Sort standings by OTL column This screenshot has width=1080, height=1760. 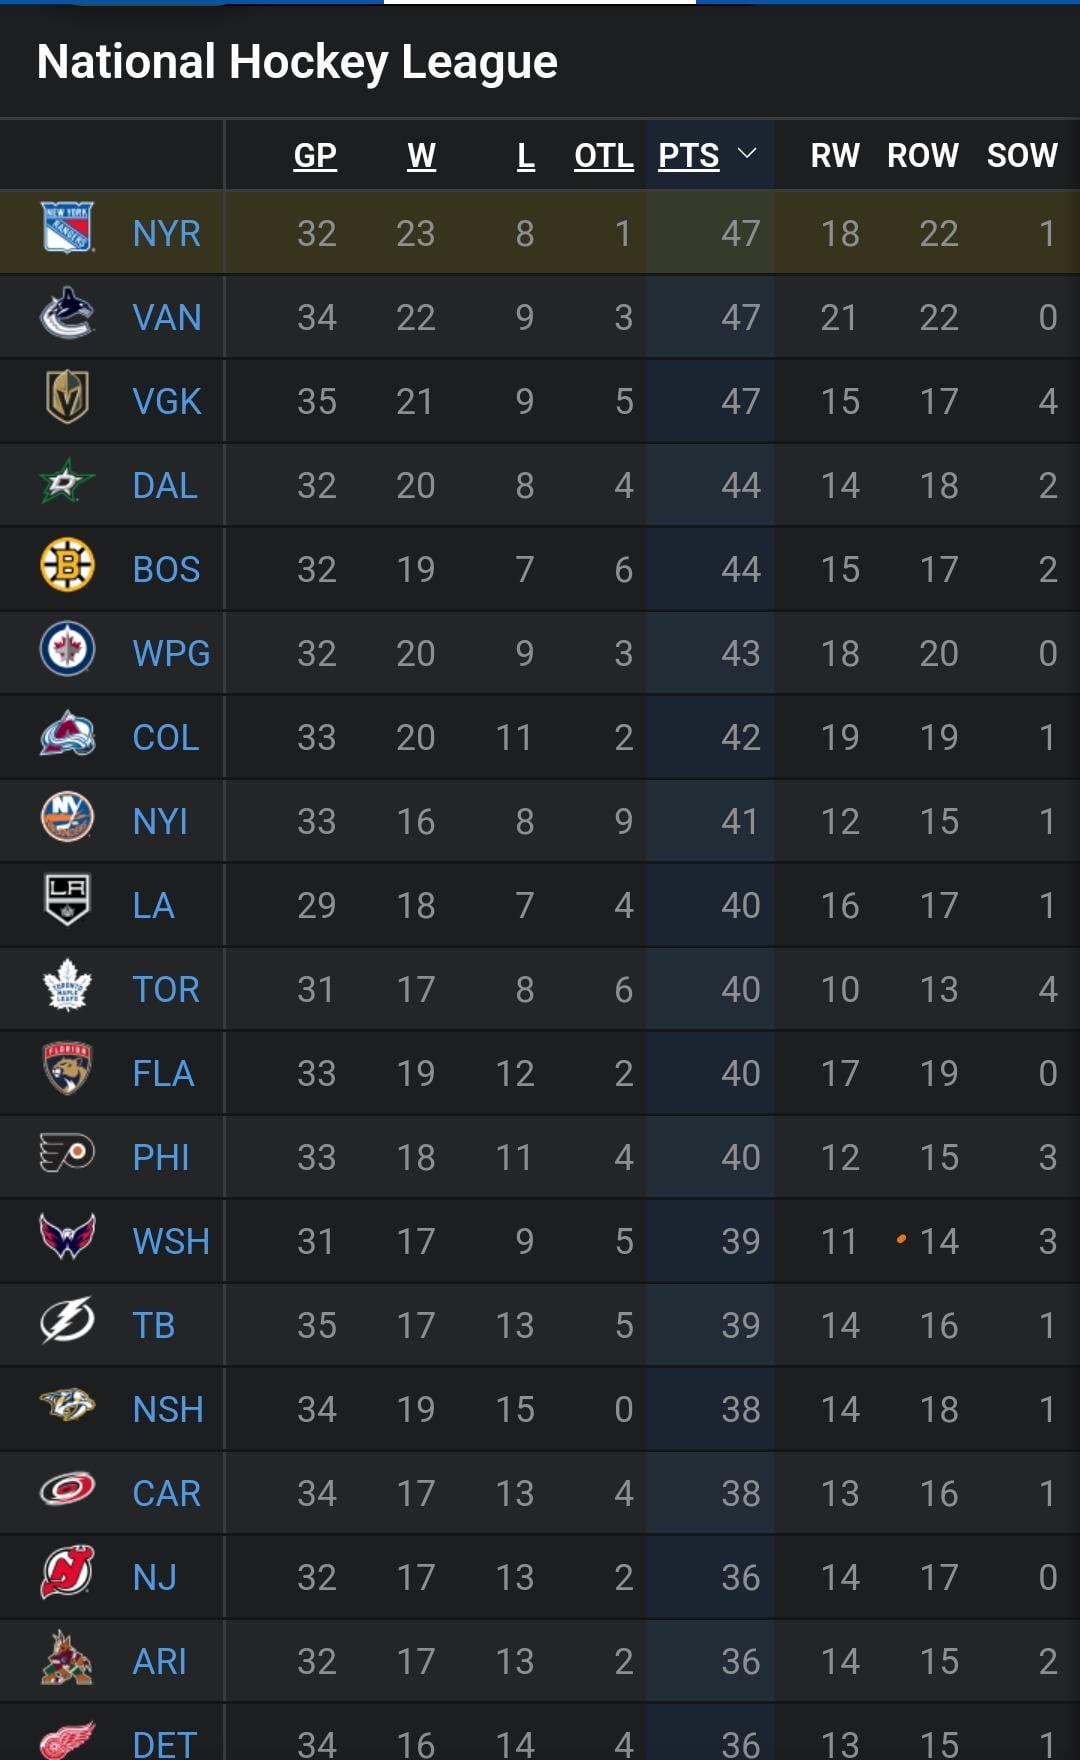point(604,156)
